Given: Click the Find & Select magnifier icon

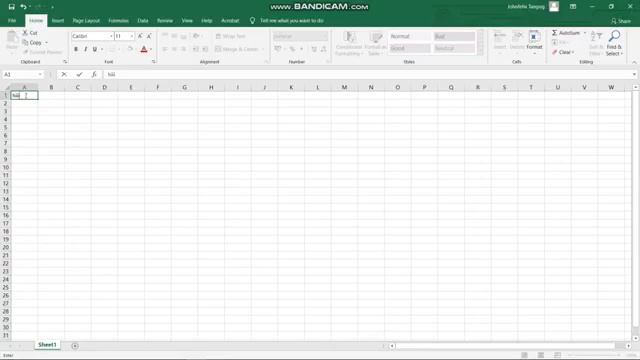Looking at the screenshot, I should click(x=614, y=36).
